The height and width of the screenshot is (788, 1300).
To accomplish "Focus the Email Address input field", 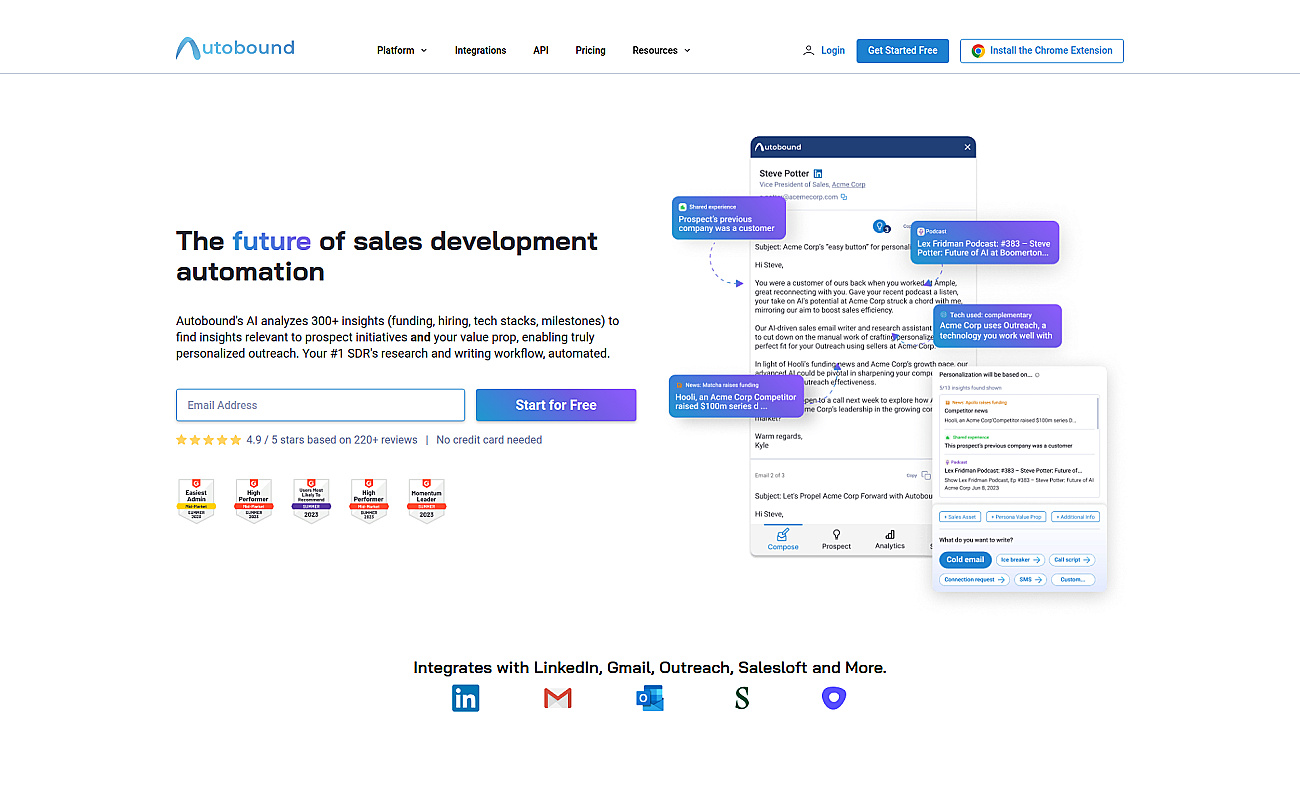I will pos(320,405).
